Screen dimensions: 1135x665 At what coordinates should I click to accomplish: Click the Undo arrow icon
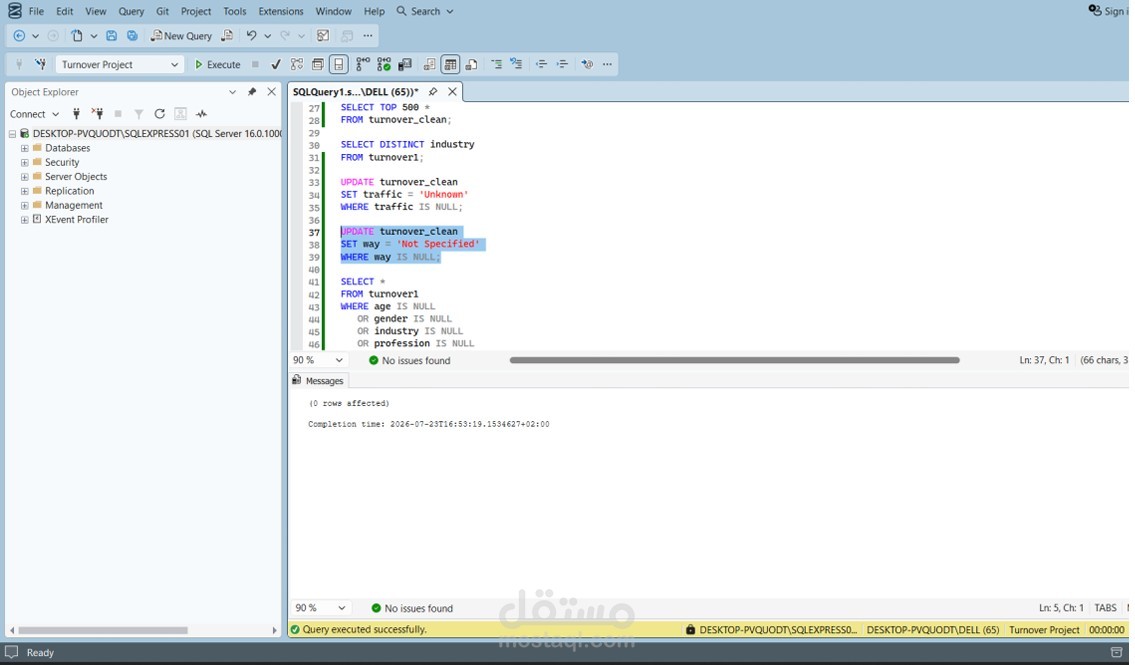(251, 35)
